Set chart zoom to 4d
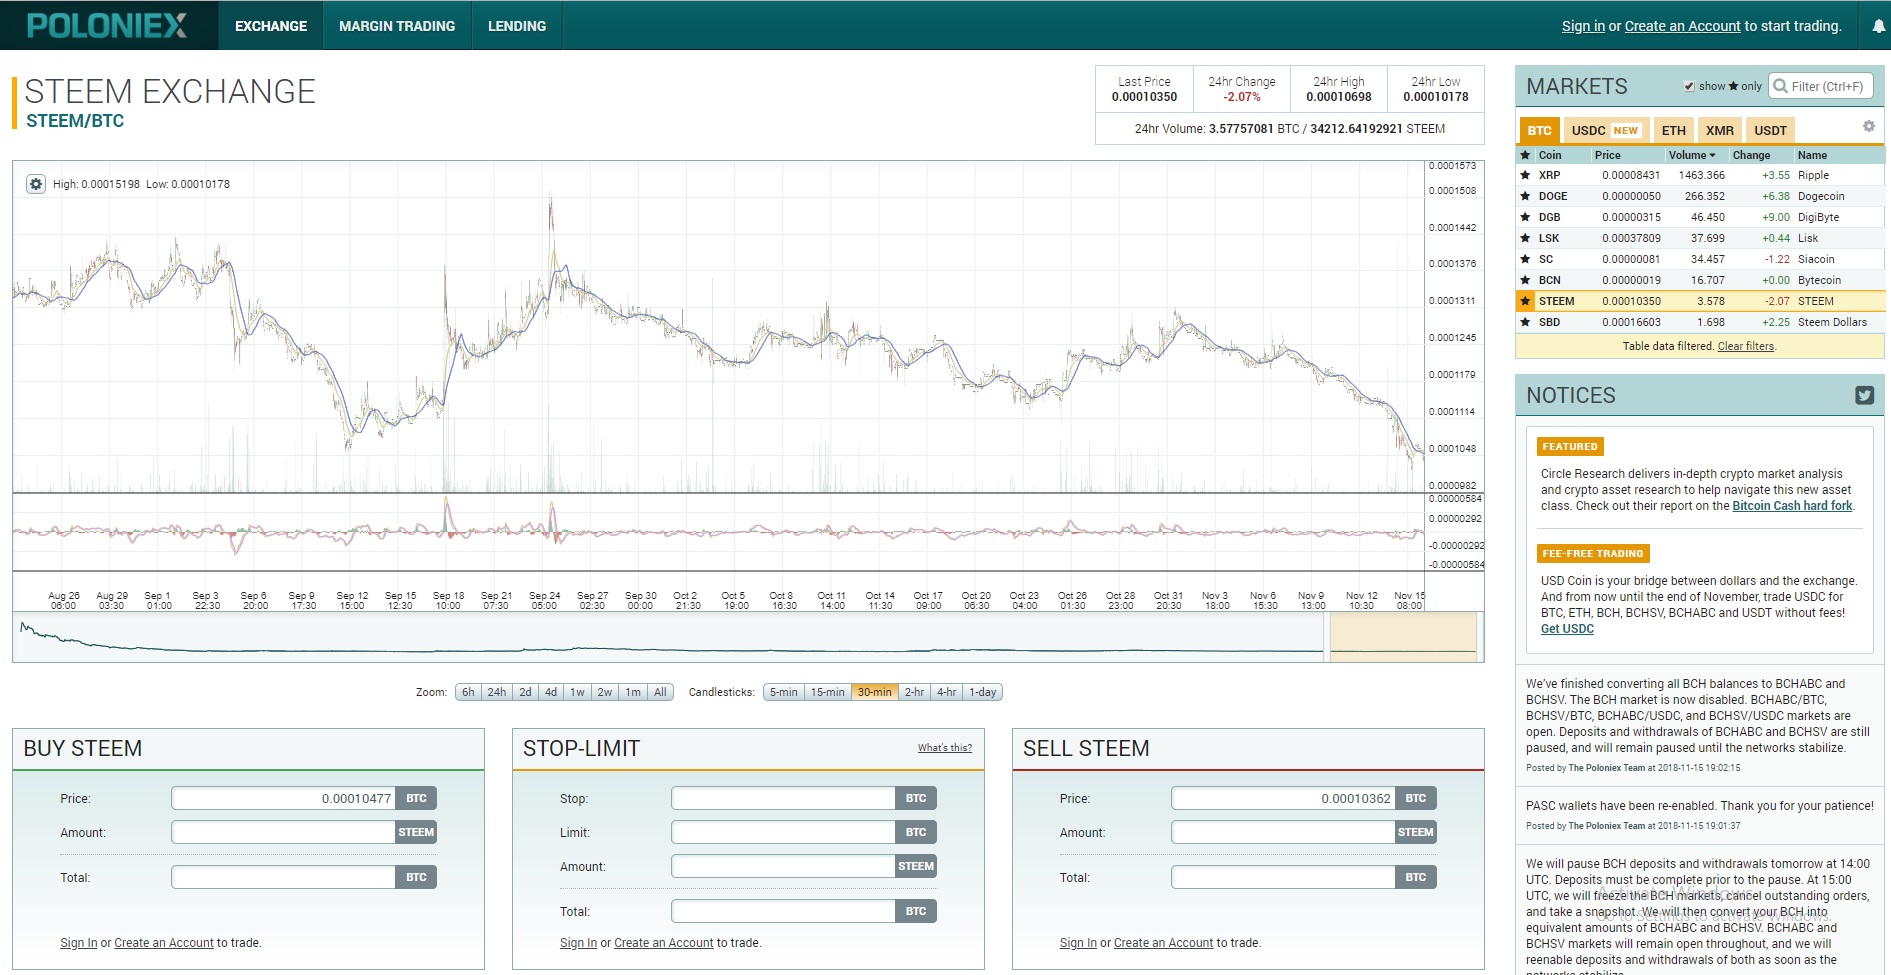This screenshot has width=1891, height=975. 551,692
